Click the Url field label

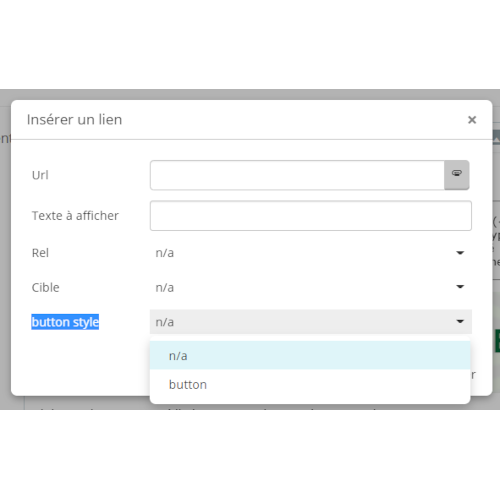click(x=40, y=175)
